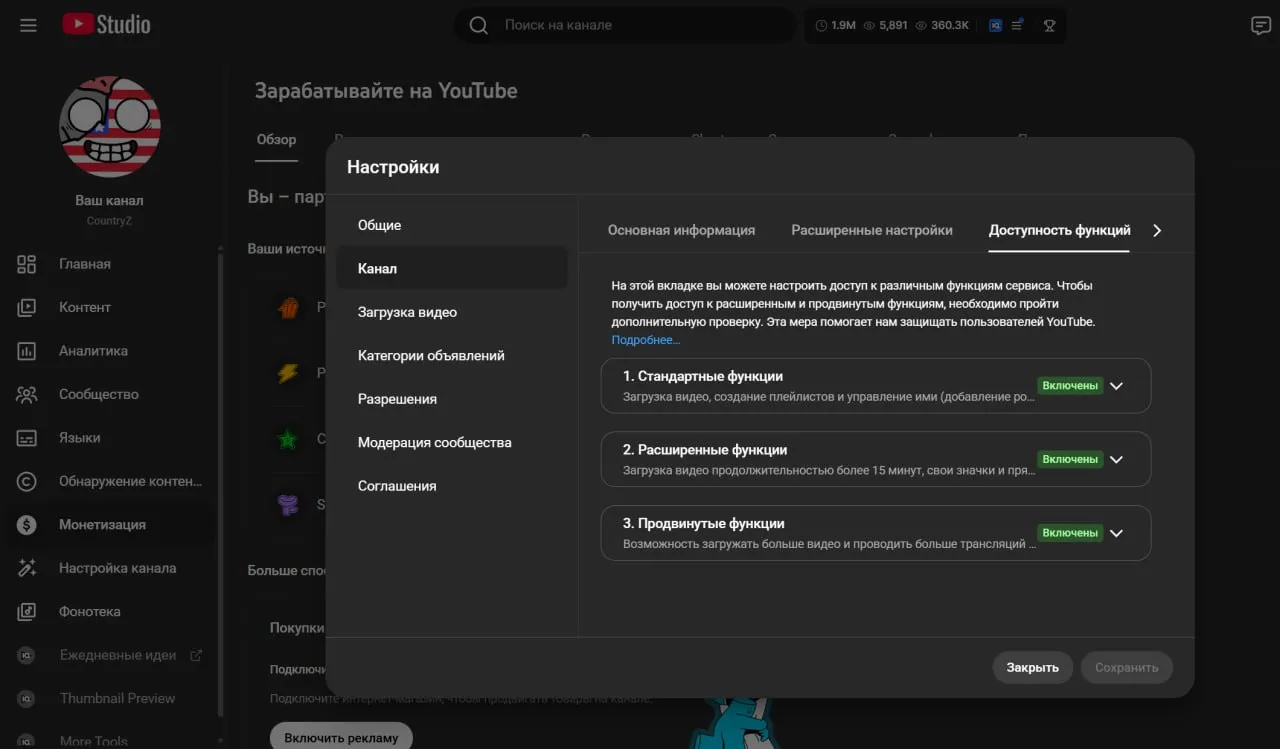Open the Разрешения settings section
Viewport: 1280px width, 749px height.
(452, 399)
